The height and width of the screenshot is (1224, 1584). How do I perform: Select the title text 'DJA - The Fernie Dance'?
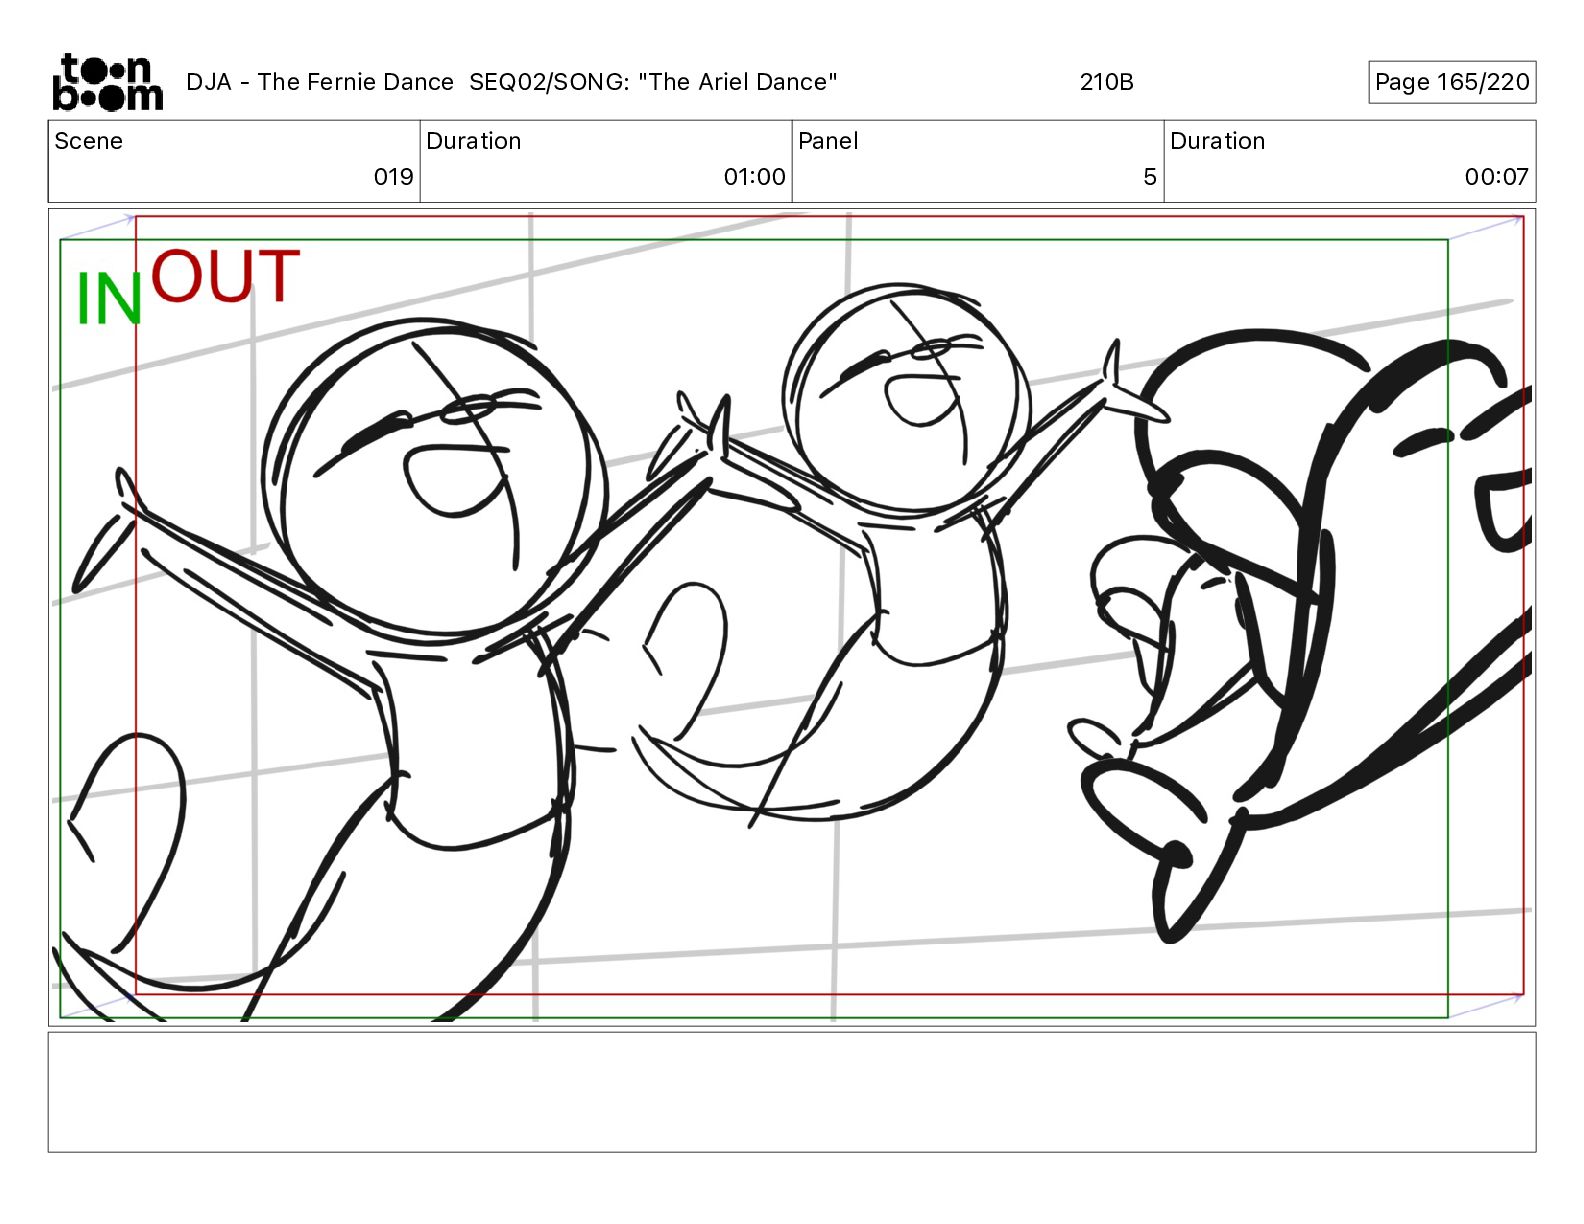[x=320, y=82]
